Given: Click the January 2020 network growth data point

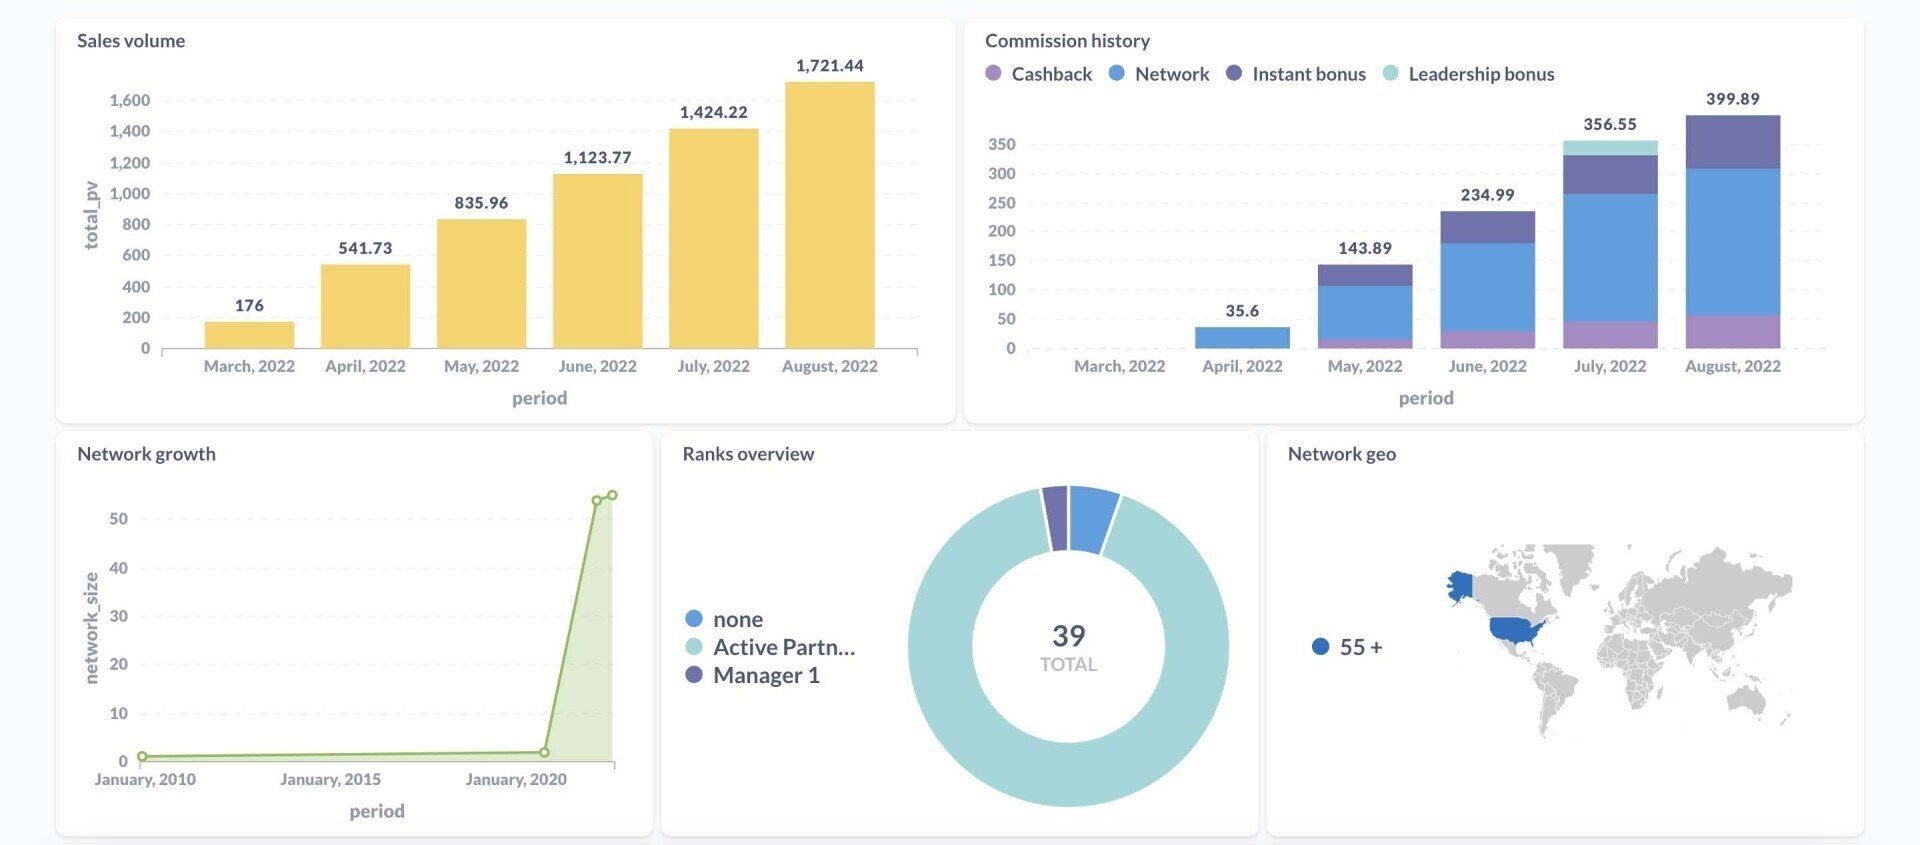Looking at the screenshot, I should [544, 752].
